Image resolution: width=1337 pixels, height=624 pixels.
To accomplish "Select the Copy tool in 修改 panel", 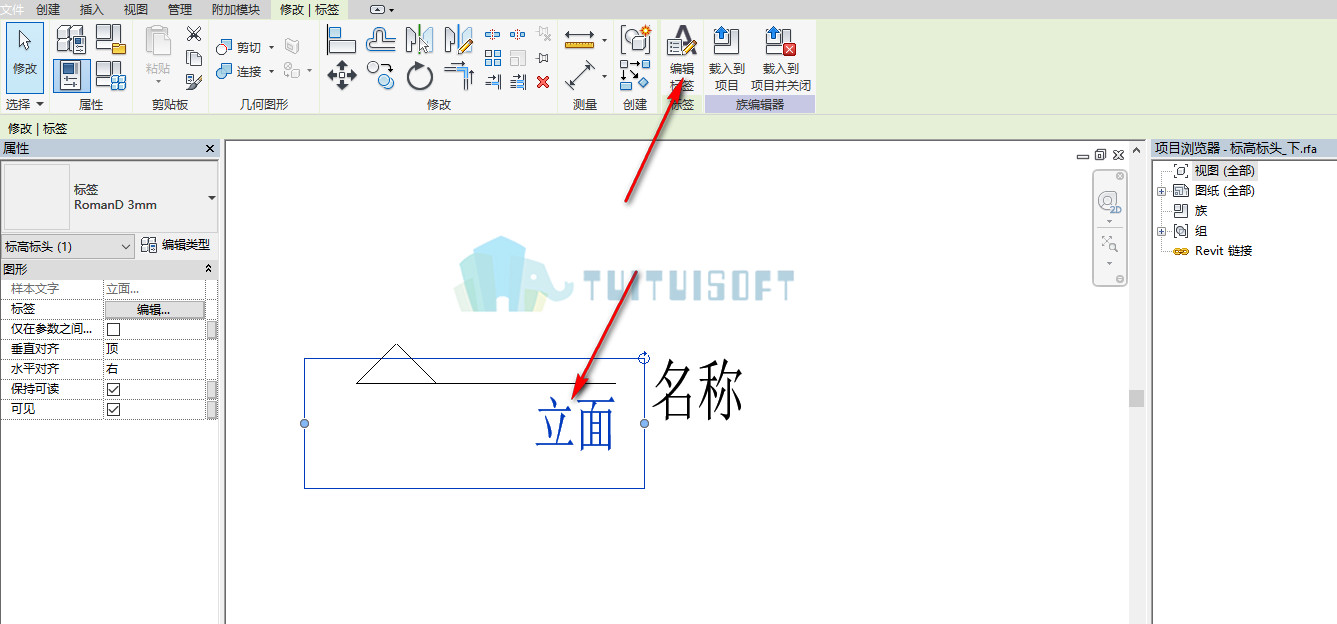I will [381, 76].
